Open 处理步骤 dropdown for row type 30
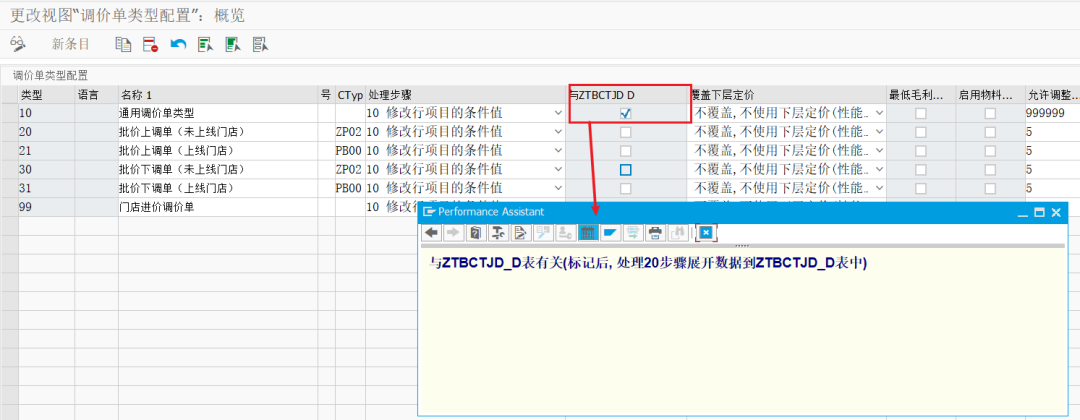1080x420 pixels. point(557,169)
